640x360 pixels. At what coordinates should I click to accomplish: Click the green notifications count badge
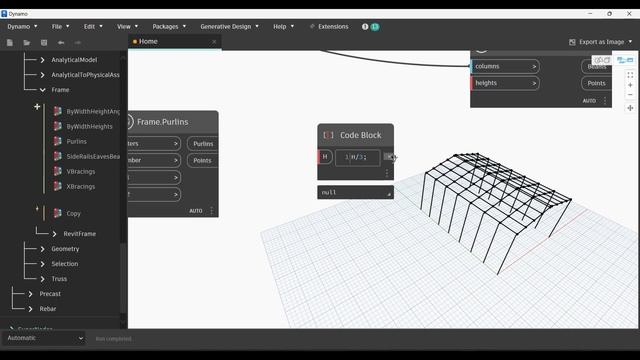click(x=375, y=27)
